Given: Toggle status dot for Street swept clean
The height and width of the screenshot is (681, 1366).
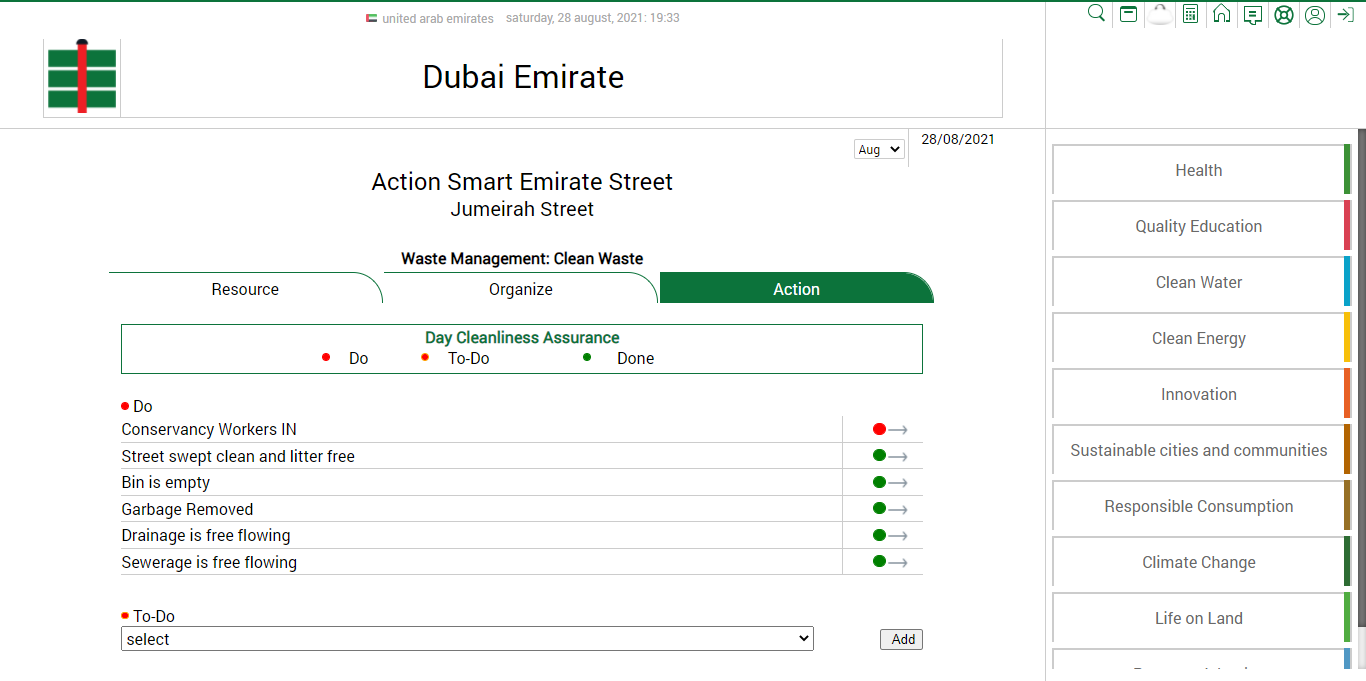Looking at the screenshot, I should (x=879, y=456).
